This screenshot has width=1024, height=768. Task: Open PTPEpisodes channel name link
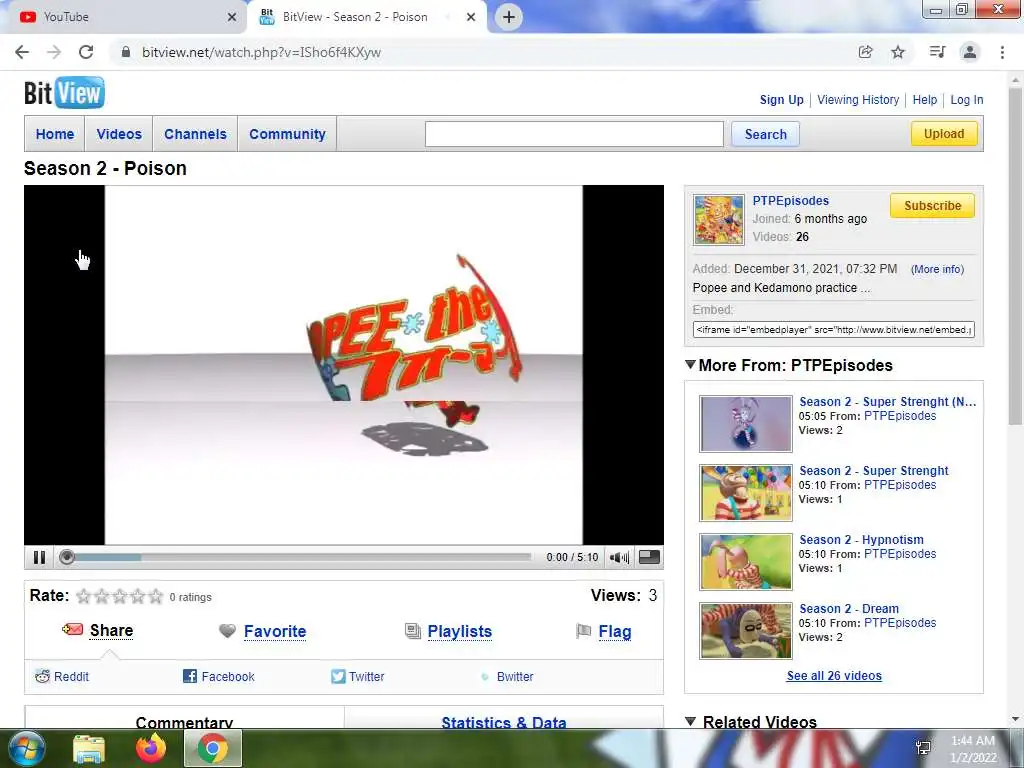[x=790, y=200]
